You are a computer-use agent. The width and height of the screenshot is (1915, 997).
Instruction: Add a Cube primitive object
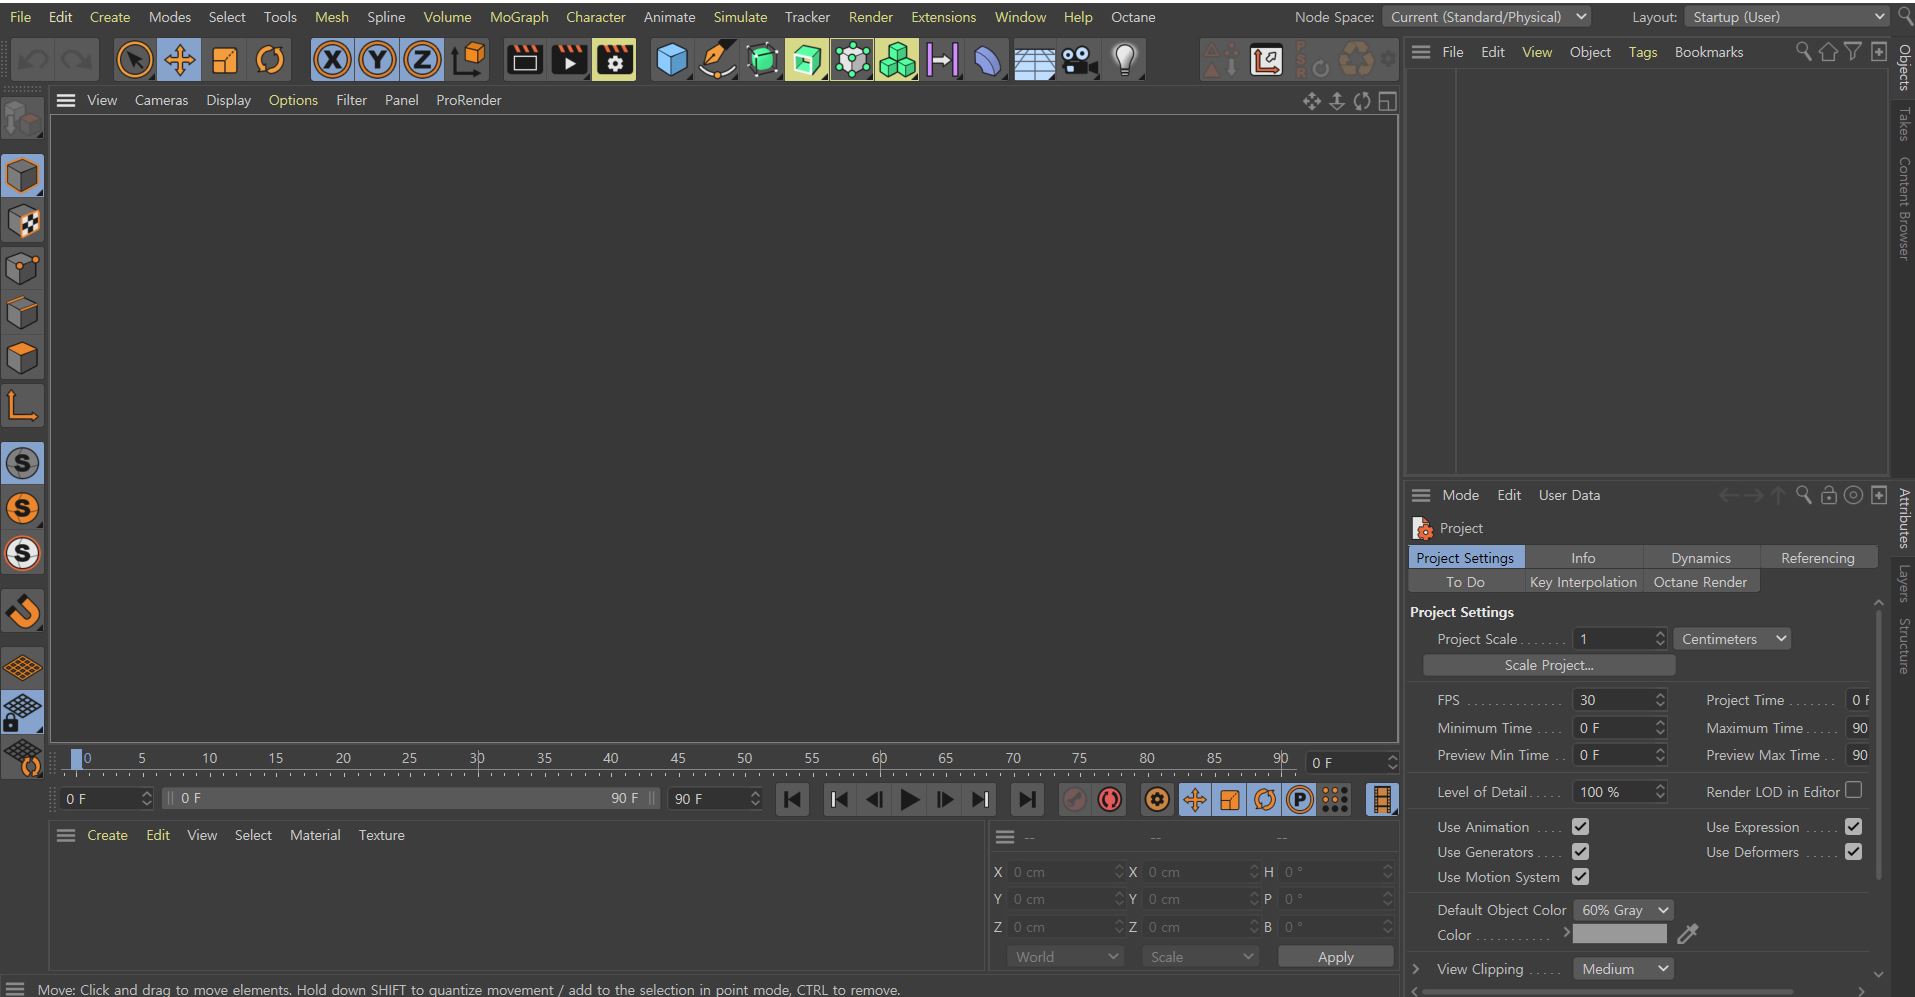[x=671, y=60]
